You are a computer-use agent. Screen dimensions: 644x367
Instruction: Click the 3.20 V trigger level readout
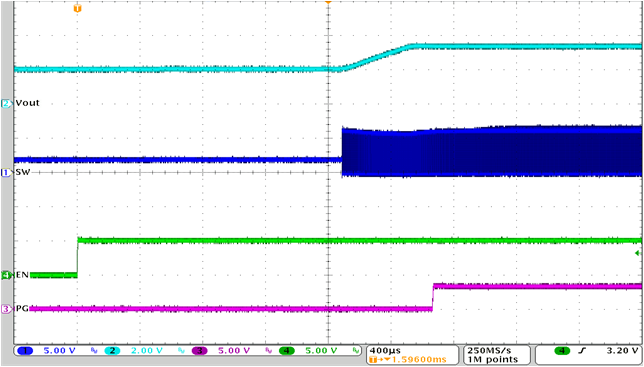tap(624, 351)
